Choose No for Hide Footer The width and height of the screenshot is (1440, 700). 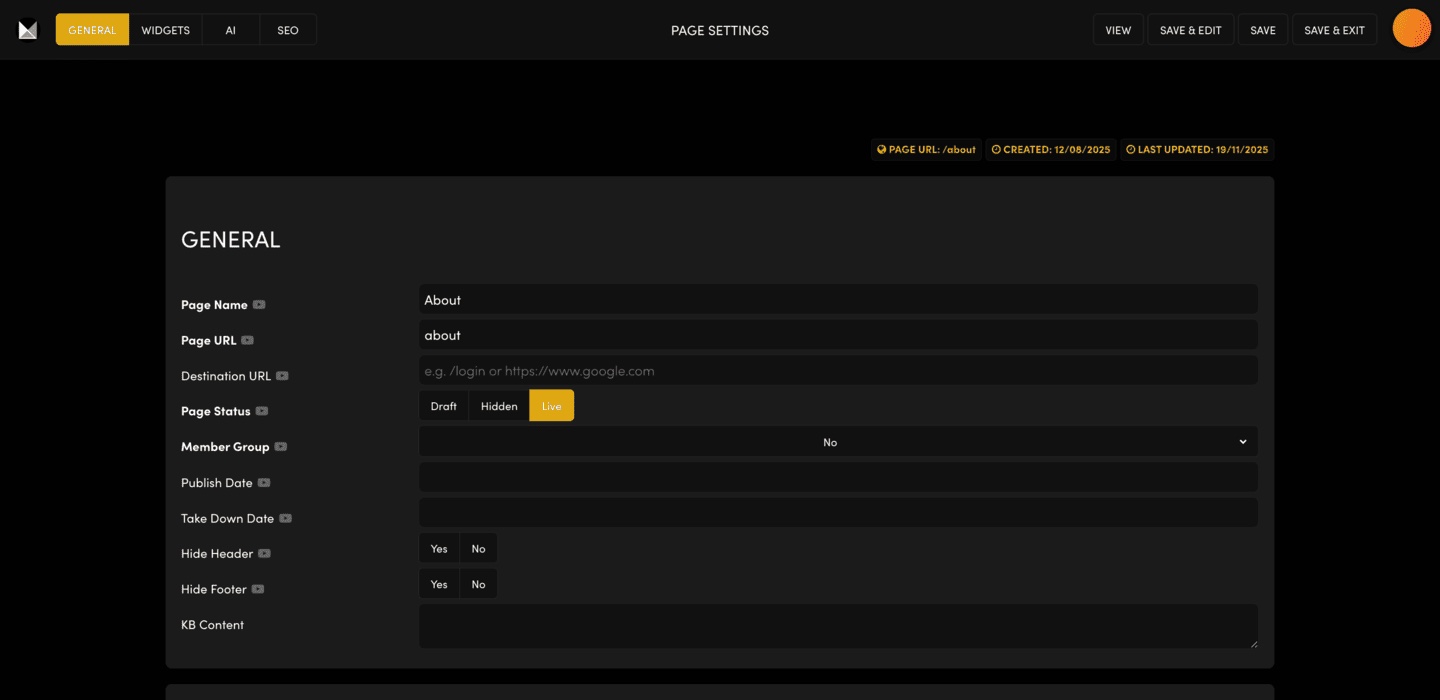[478, 584]
